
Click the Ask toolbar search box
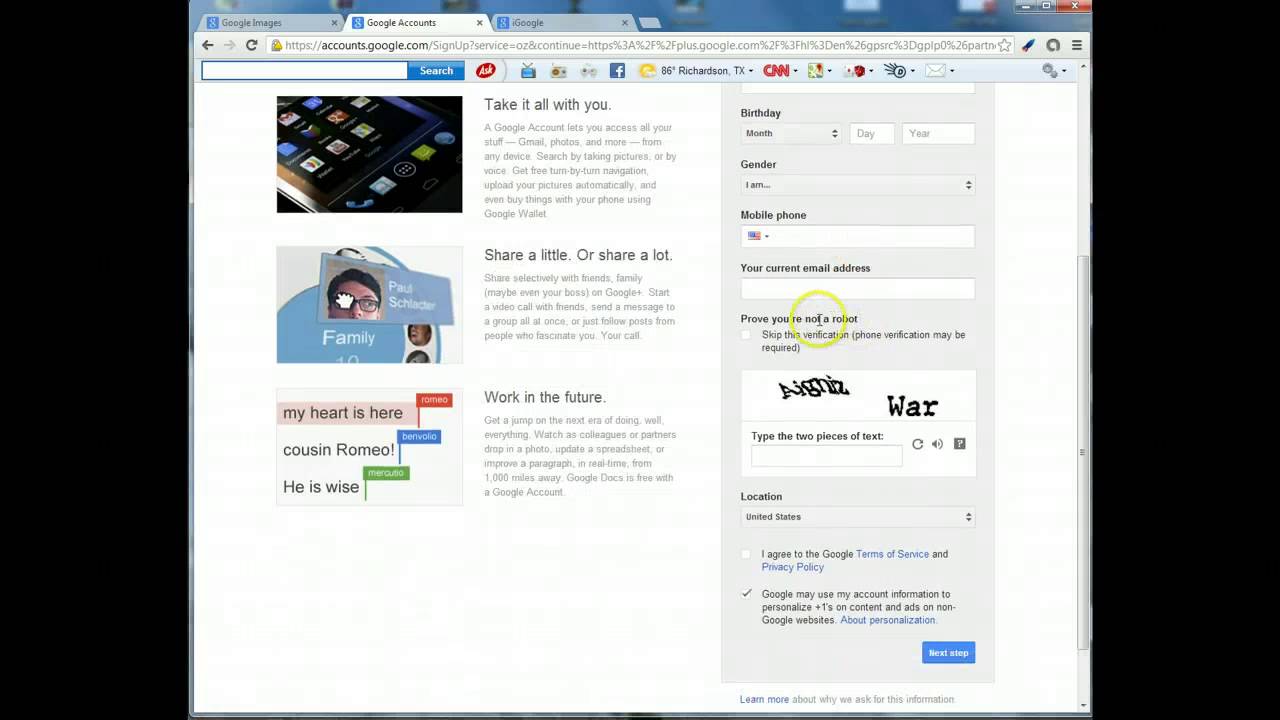coord(304,70)
